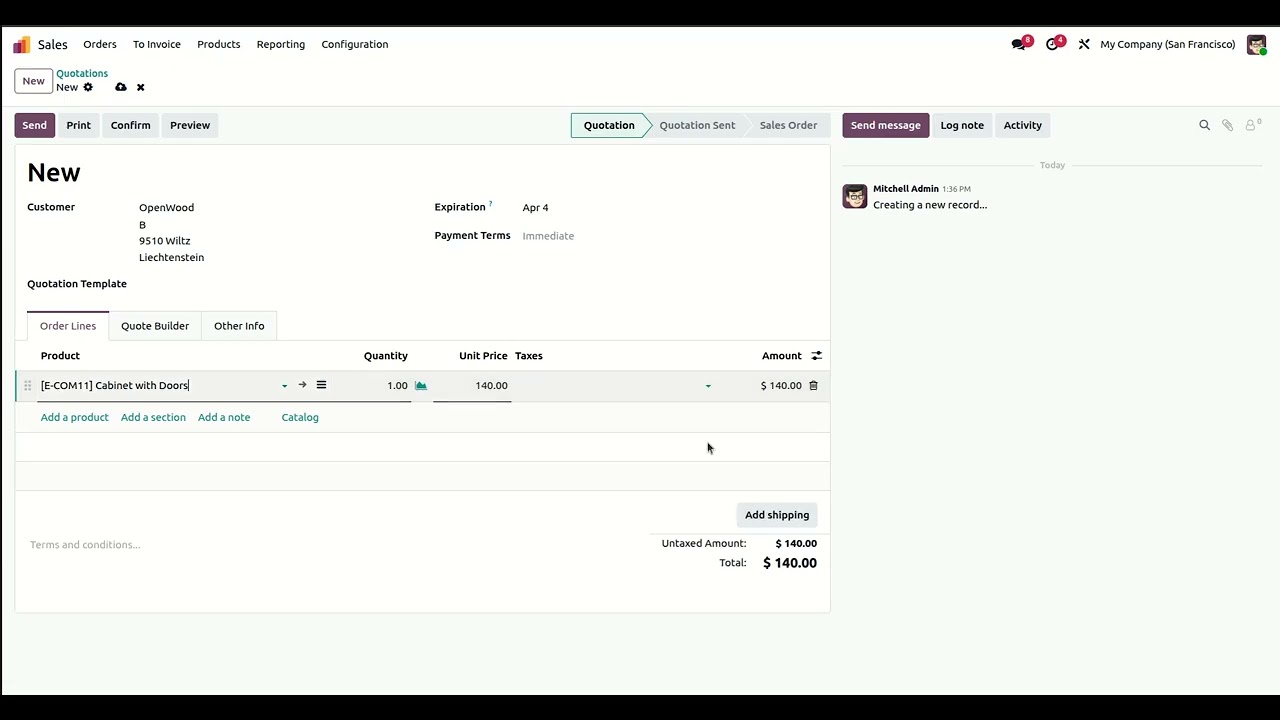Open the Reporting menu
Image resolution: width=1280 pixels, height=720 pixels.
281,44
